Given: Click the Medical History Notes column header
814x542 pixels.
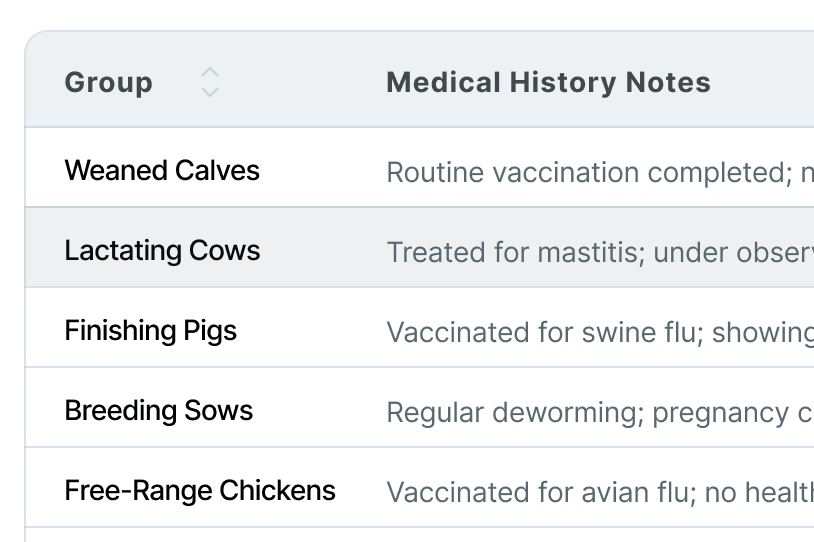Looking at the screenshot, I should (548, 83).
